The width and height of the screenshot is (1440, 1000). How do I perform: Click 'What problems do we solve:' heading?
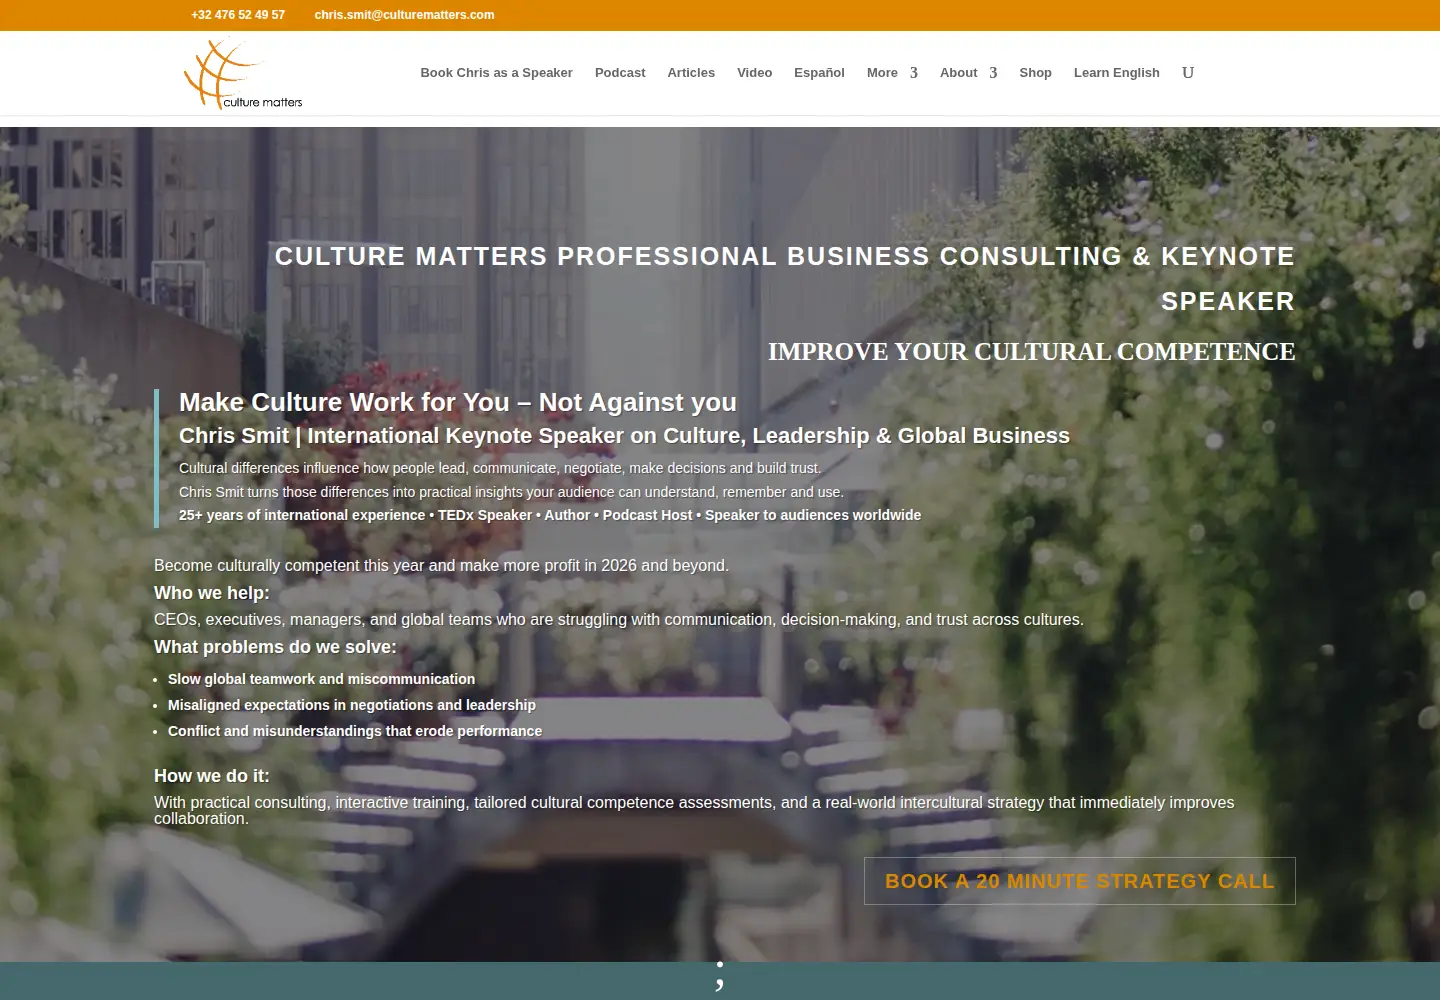(x=275, y=647)
